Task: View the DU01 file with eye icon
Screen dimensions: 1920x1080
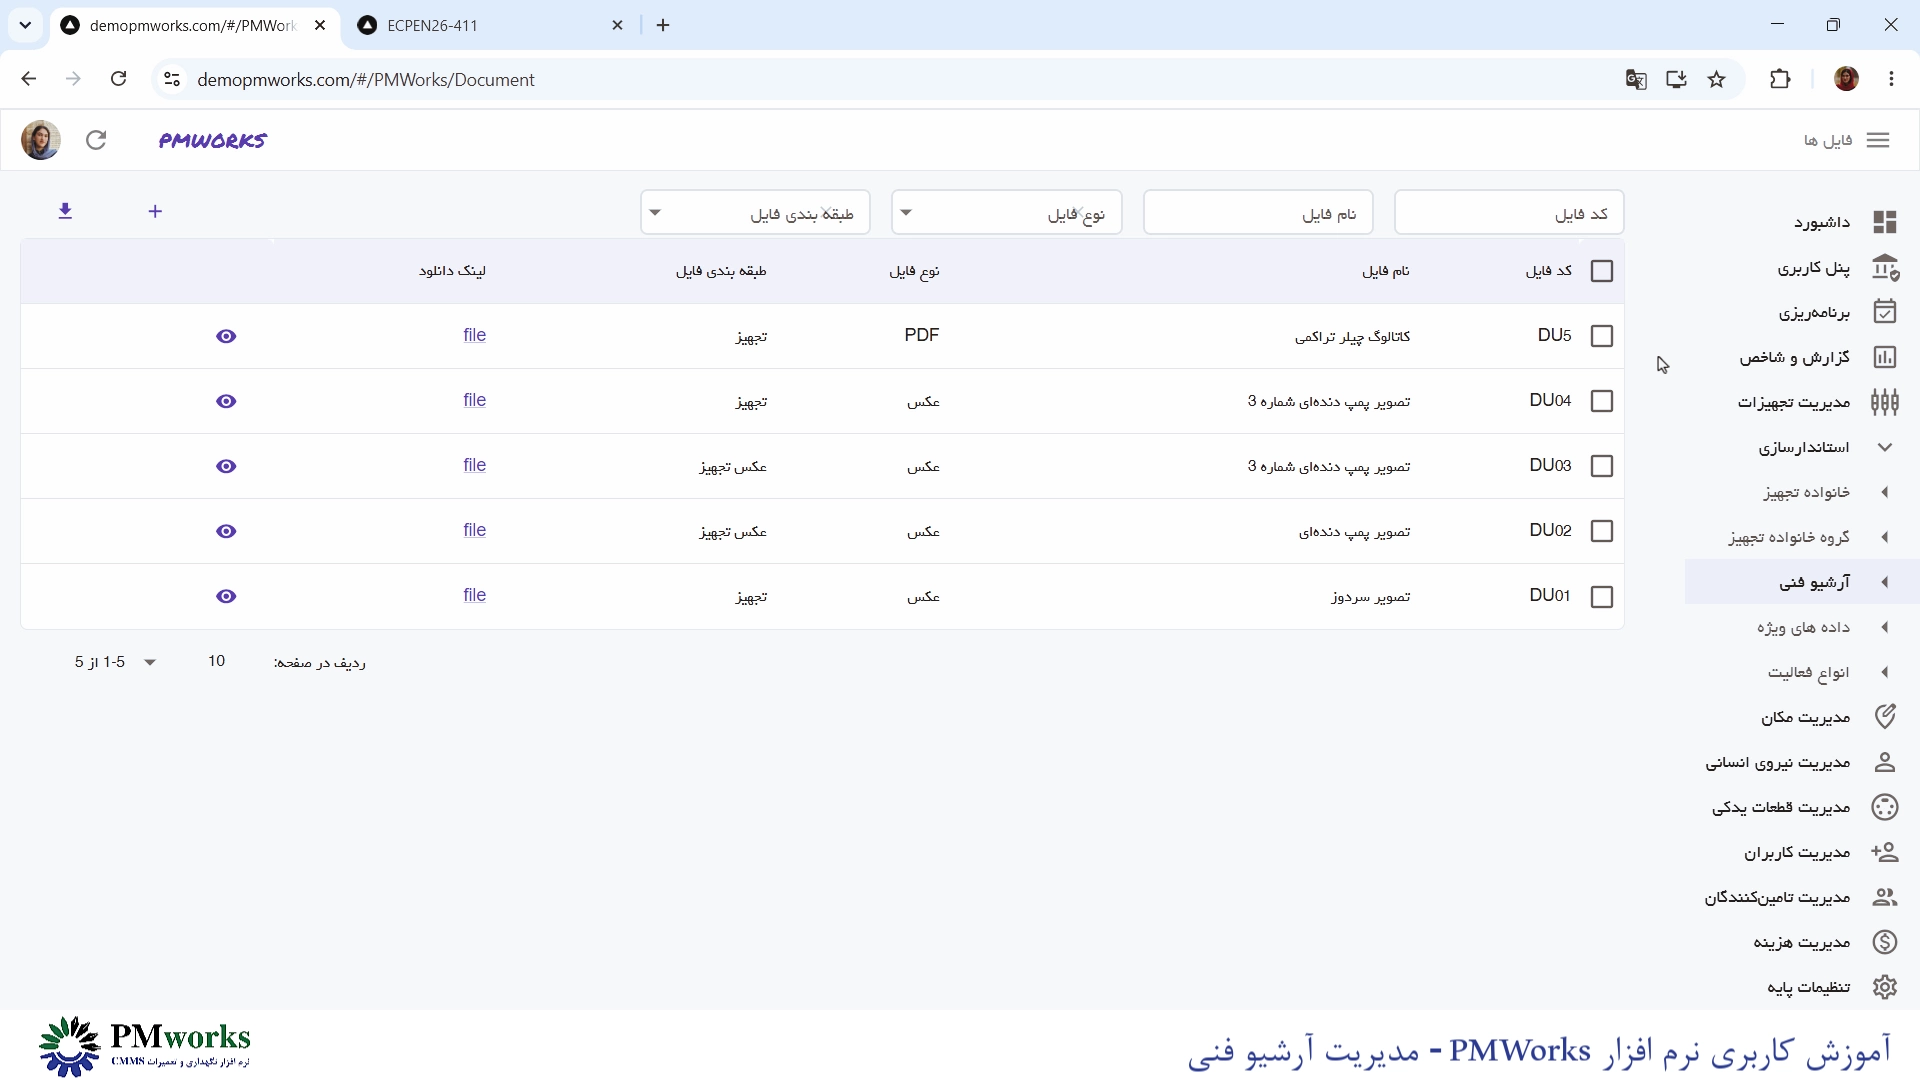Action: point(226,596)
